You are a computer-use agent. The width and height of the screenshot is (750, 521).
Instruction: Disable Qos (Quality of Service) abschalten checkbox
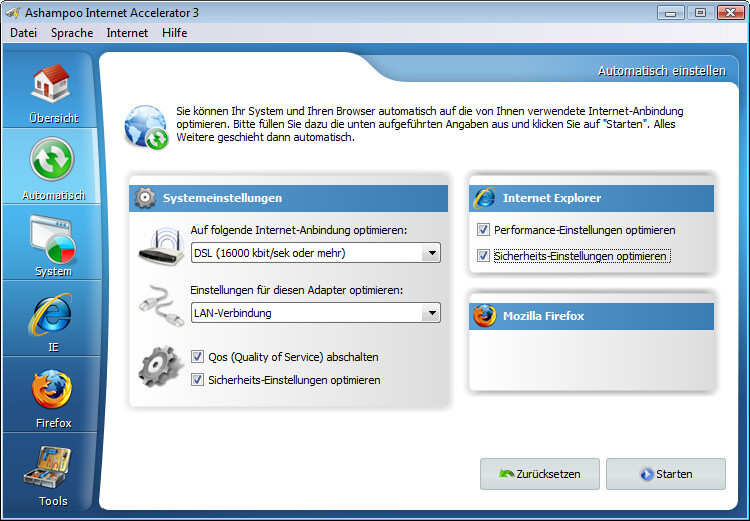pos(197,357)
